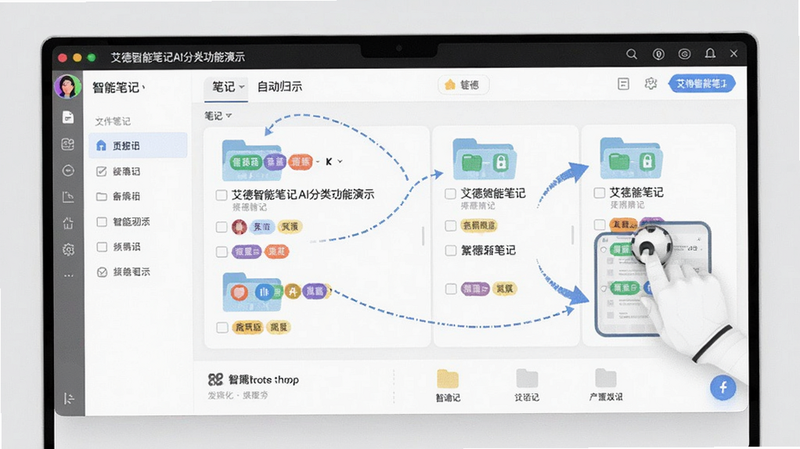Click the scroll handle between first and middle cards
This screenshot has height=449, width=800.
(x=423, y=236)
